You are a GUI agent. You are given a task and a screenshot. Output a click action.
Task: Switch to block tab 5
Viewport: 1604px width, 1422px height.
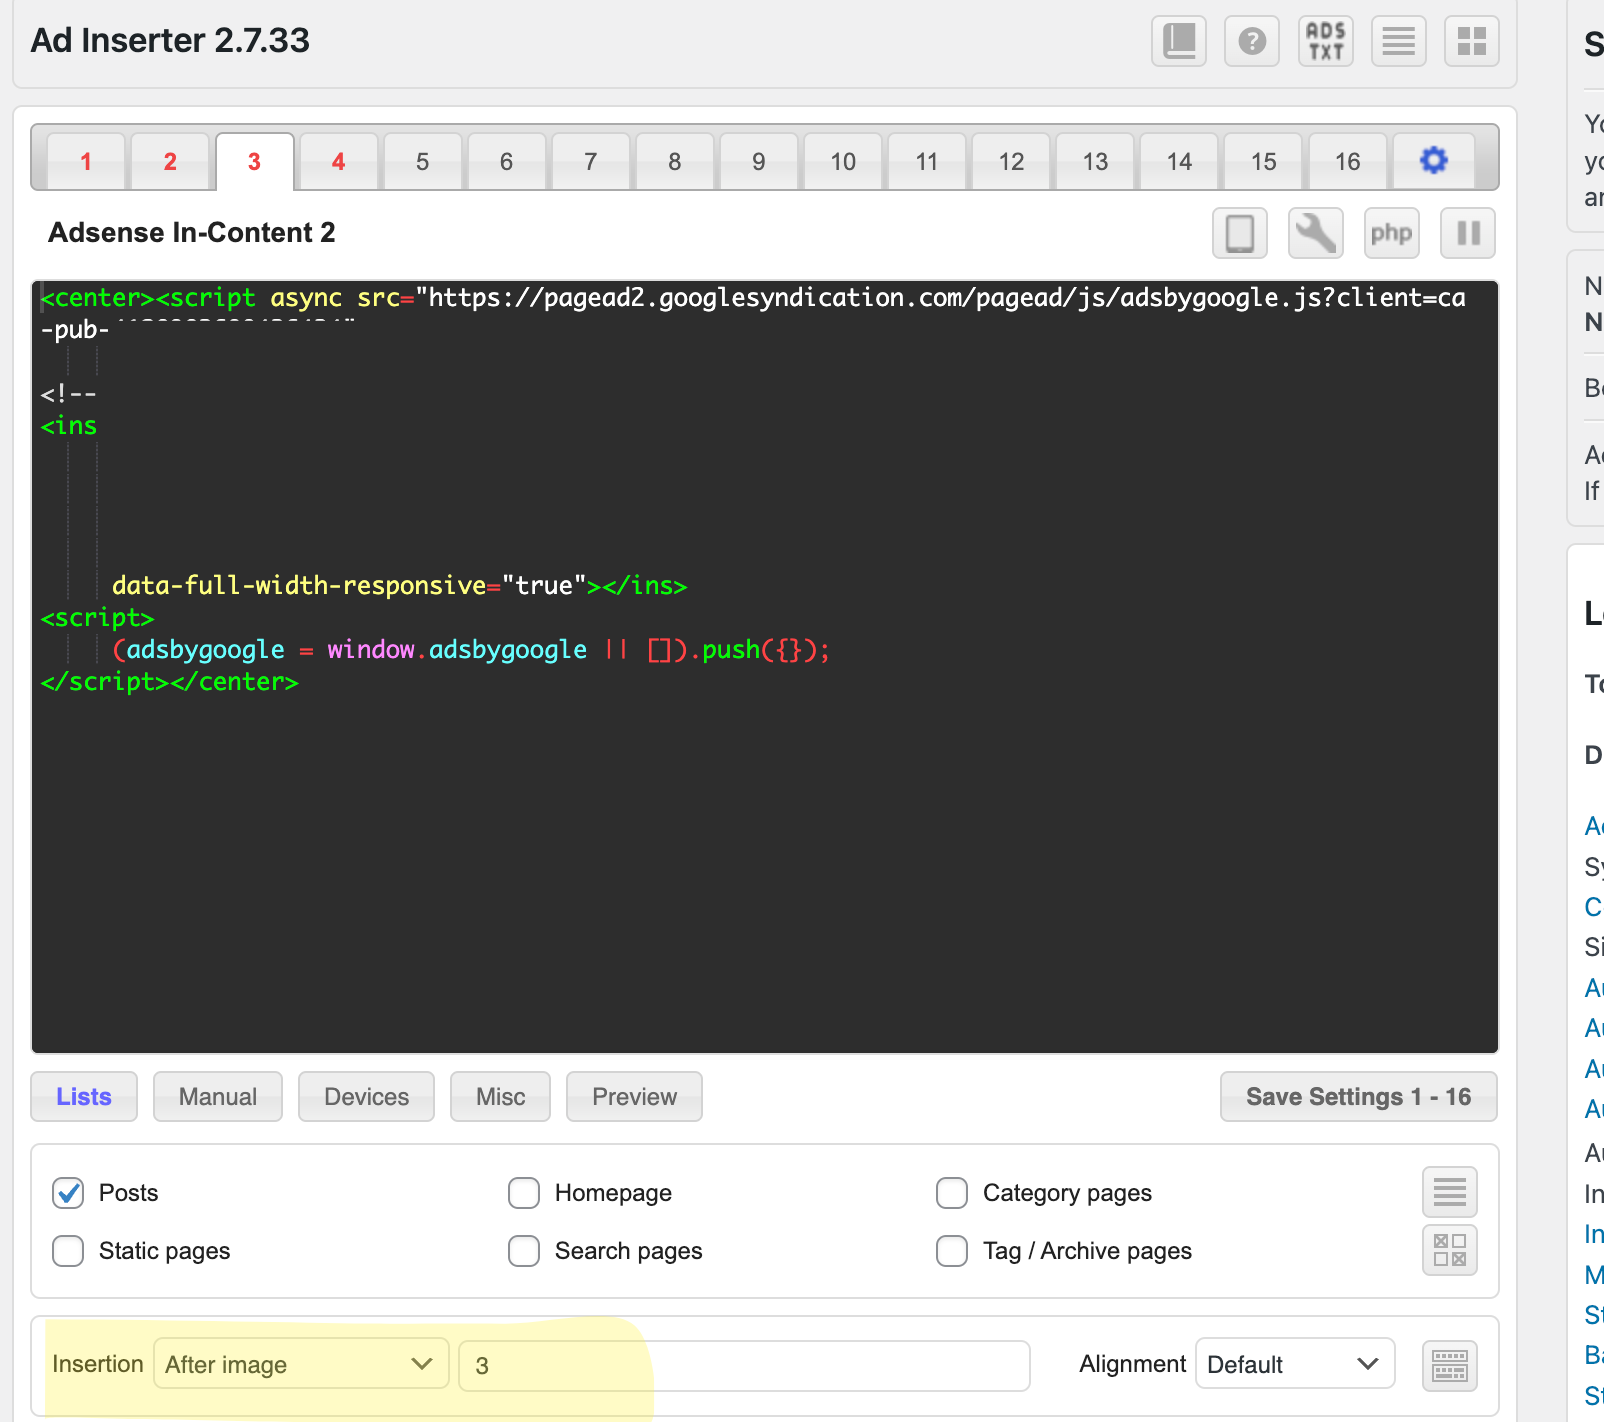coord(422,162)
